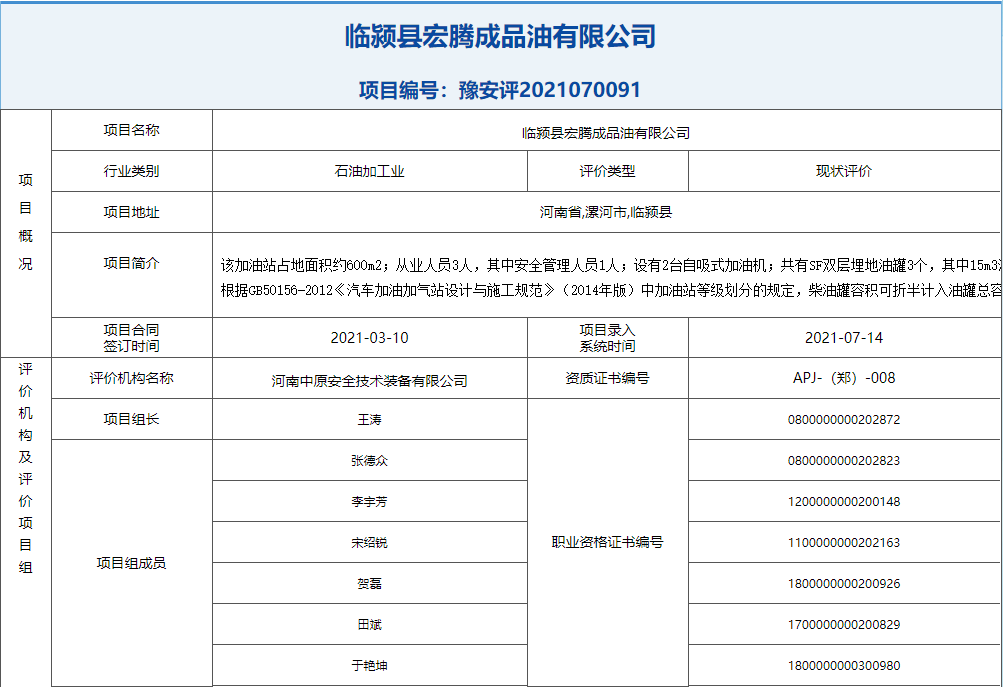Select certificate number 1100000000202163
Screen dimensions: 1003x687
(843, 542)
